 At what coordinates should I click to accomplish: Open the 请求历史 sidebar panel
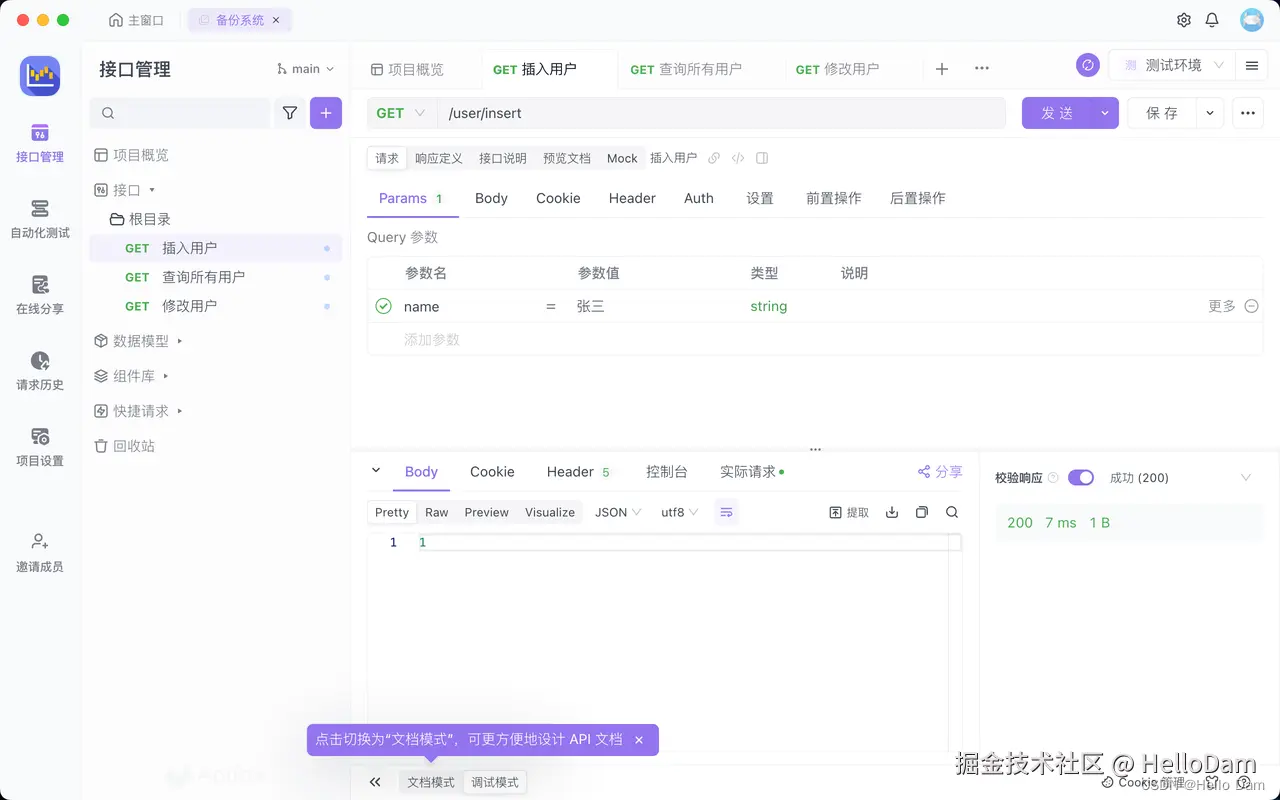click(x=39, y=371)
